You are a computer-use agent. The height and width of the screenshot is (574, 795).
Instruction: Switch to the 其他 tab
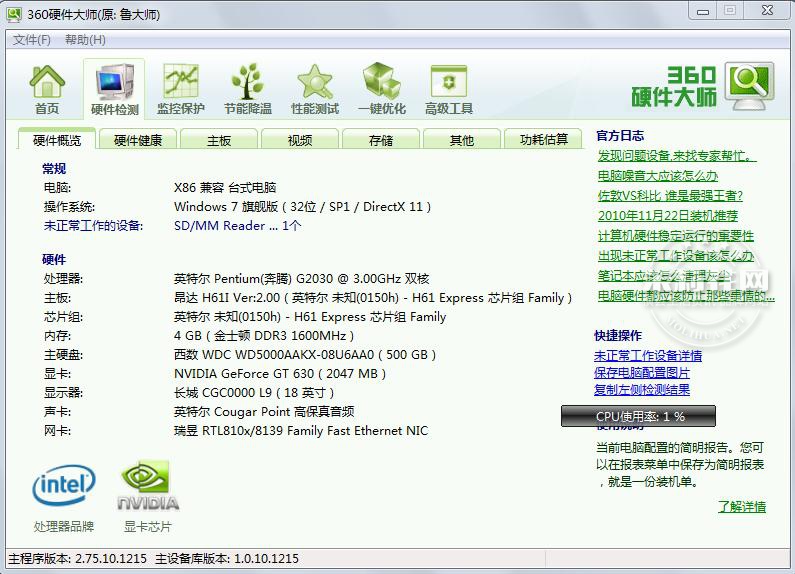coord(461,139)
